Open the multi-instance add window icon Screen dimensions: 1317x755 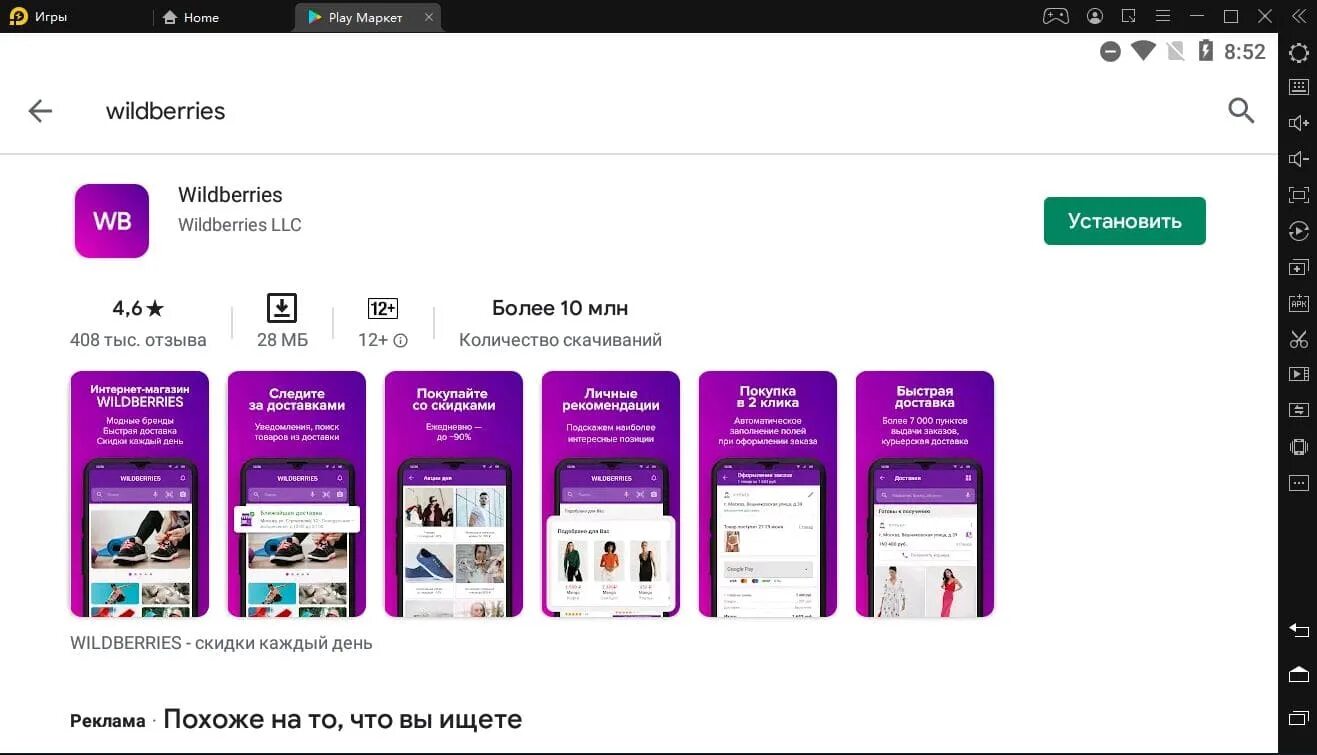click(1298, 268)
